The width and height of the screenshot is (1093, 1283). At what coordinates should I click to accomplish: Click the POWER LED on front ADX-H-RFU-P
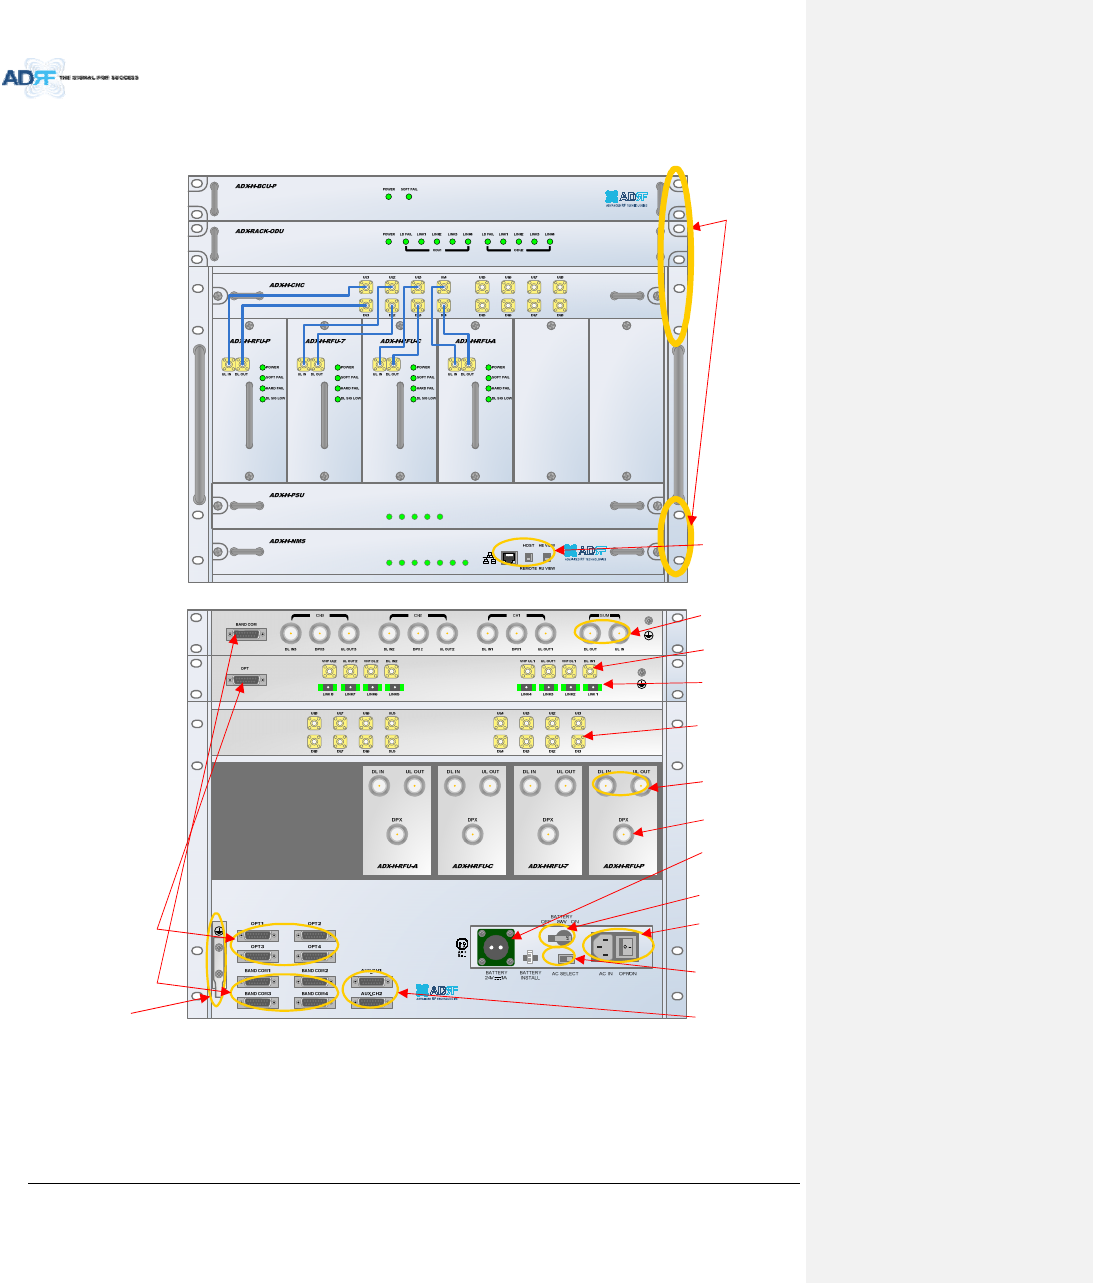click(263, 368)
